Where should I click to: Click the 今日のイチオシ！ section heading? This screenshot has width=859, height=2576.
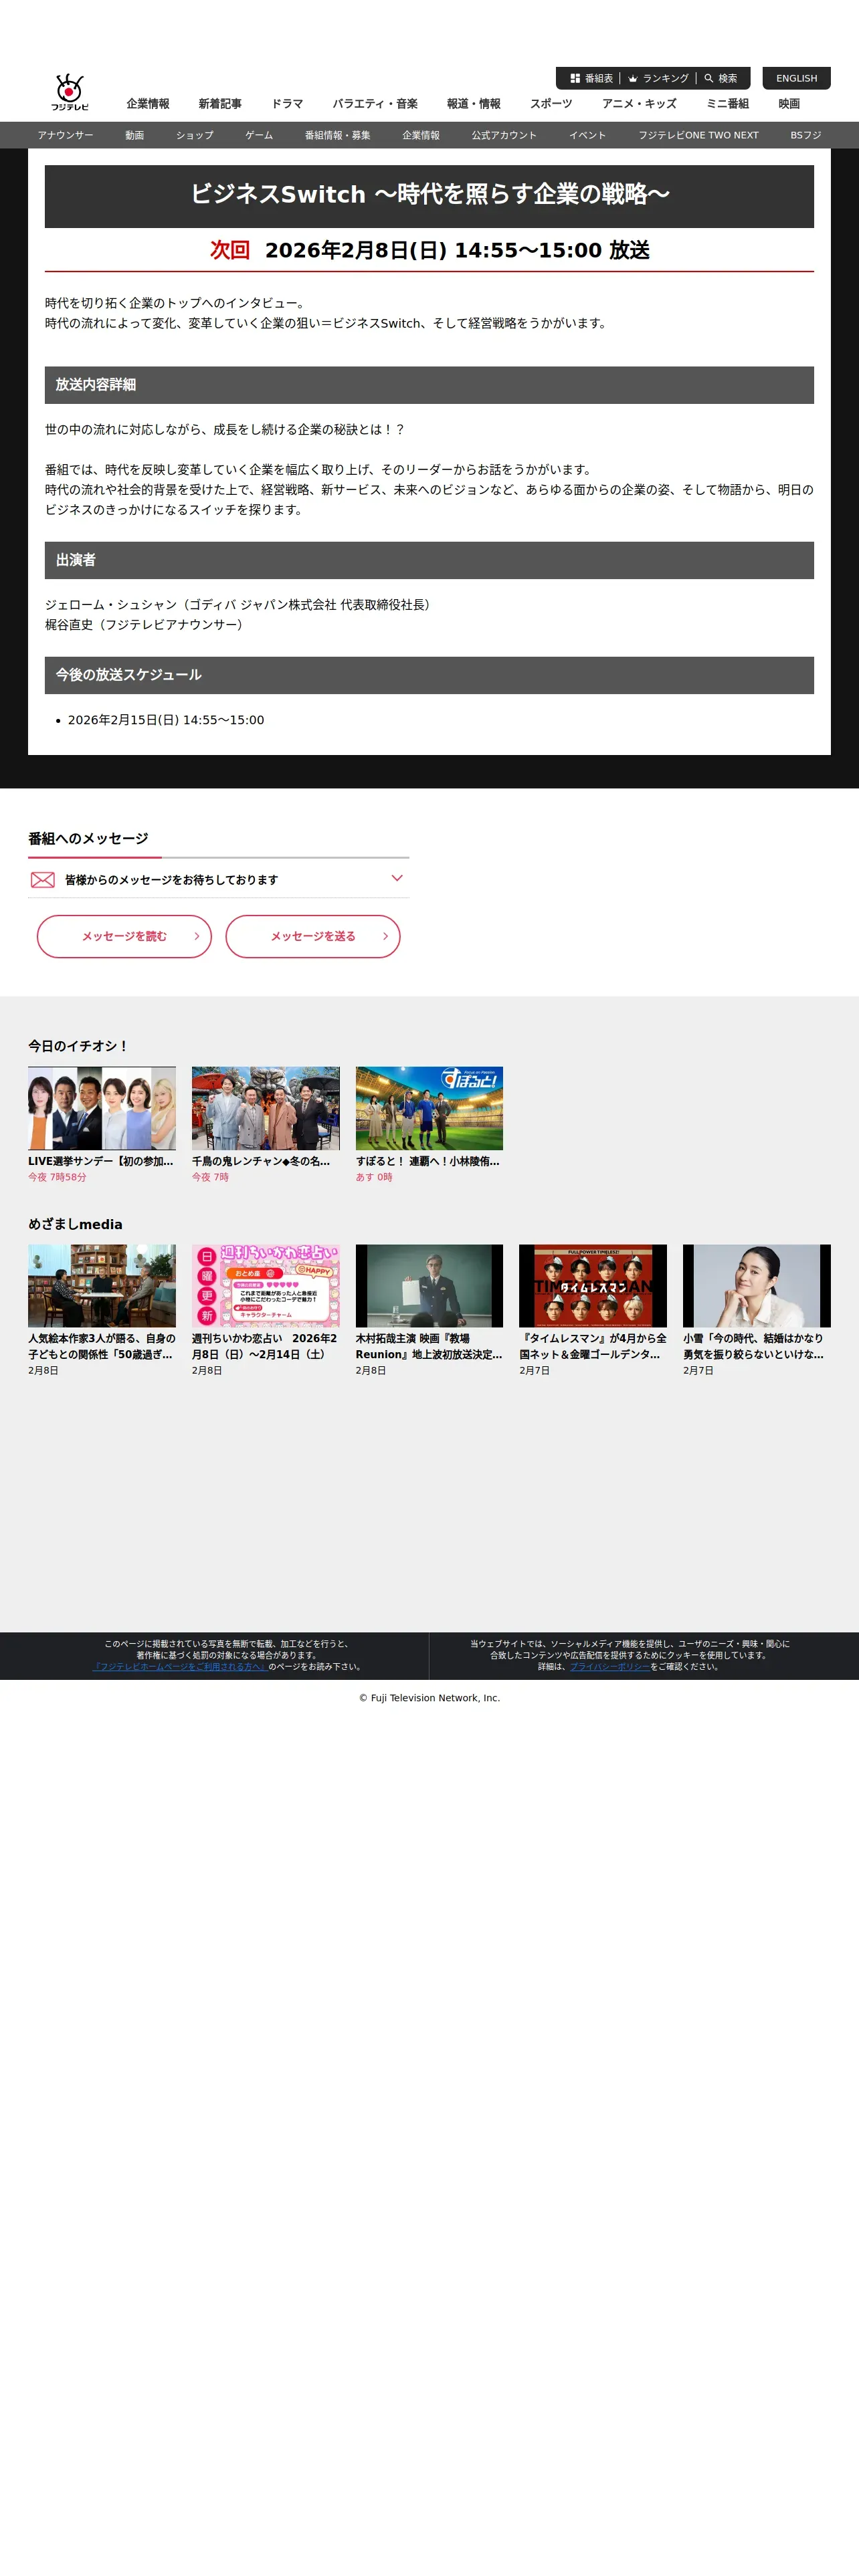tap(79, 1046)
